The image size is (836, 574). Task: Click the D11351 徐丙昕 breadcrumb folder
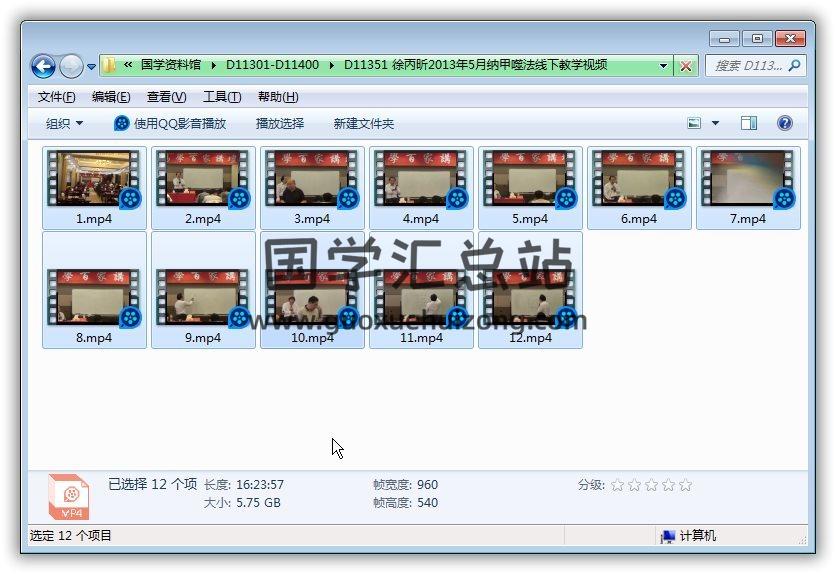[x=475, y=65]
